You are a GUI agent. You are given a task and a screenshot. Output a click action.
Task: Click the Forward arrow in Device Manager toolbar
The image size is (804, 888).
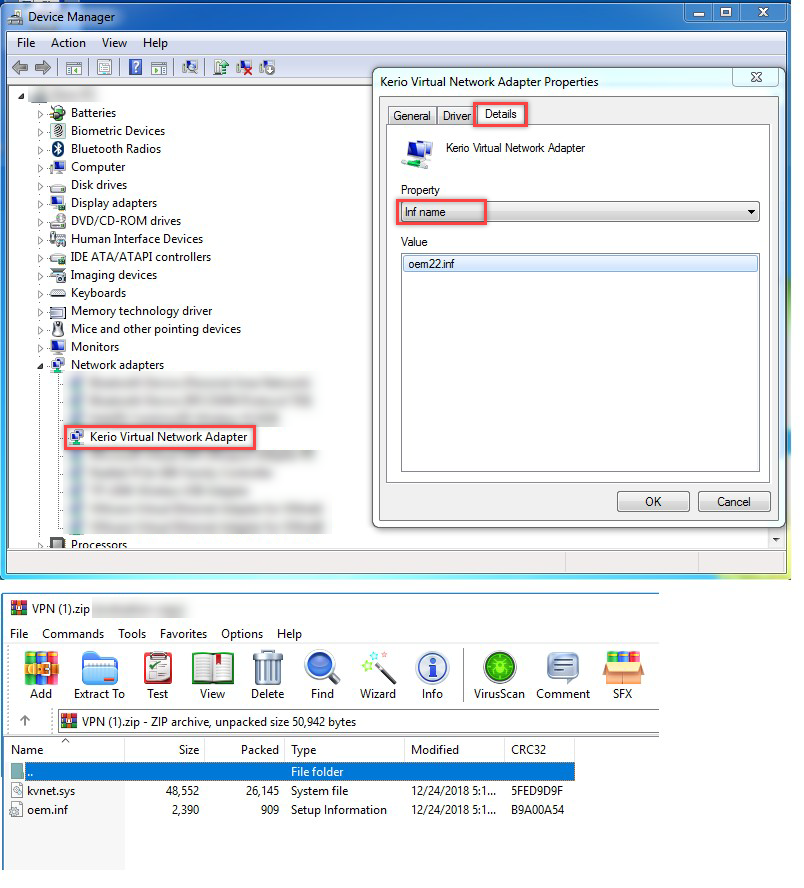pyautogui.click(x=43, y=68)
